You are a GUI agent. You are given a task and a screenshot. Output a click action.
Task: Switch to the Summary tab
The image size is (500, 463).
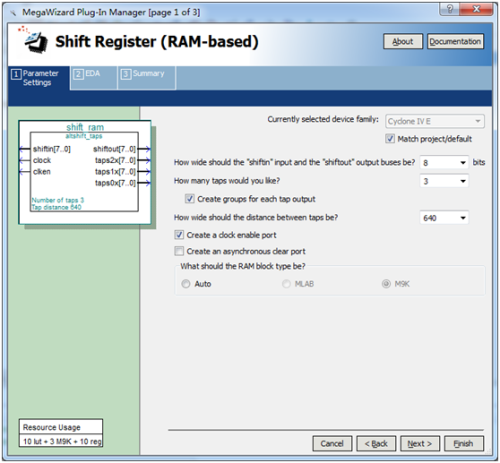click(147, 77)
